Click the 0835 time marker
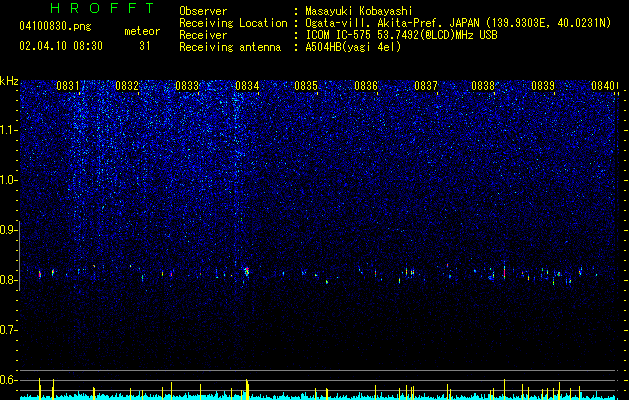The image size is (629, 400). pyautogui.click(x=306, y=86)
